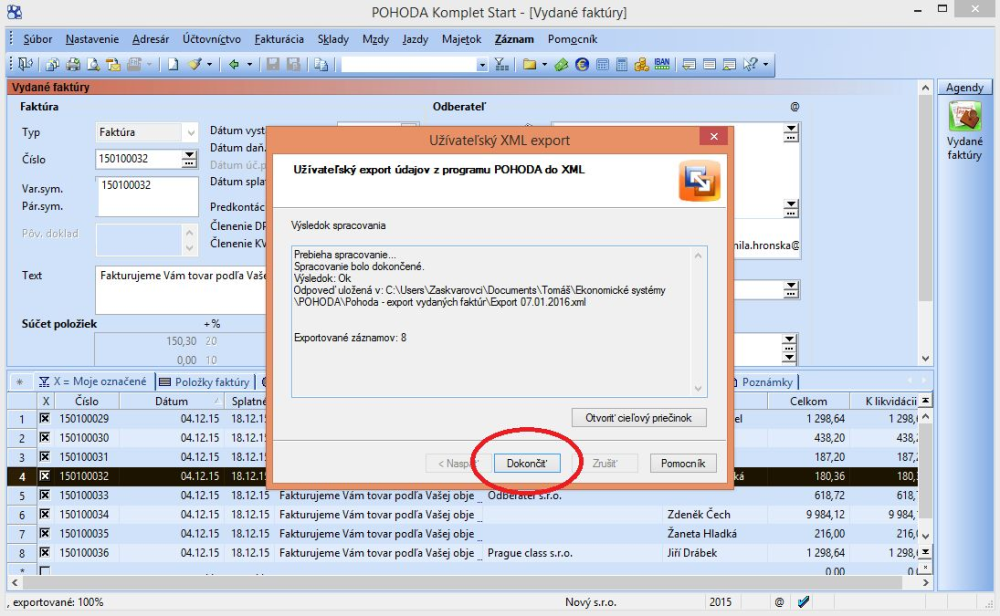This screenshot has width=1000, height=616.
Task: Toggle X mark on invoice 150100036
Action: (45, 552)
